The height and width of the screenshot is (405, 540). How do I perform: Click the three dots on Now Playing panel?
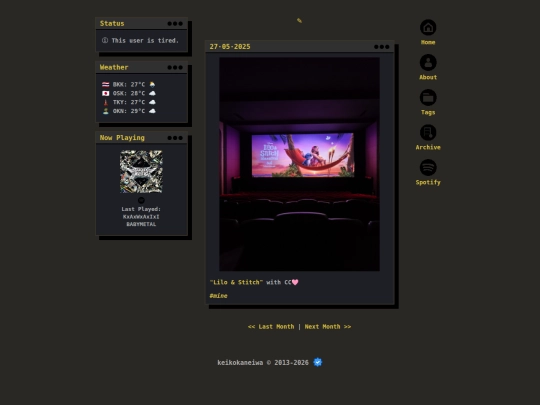(x=175, y=138)
